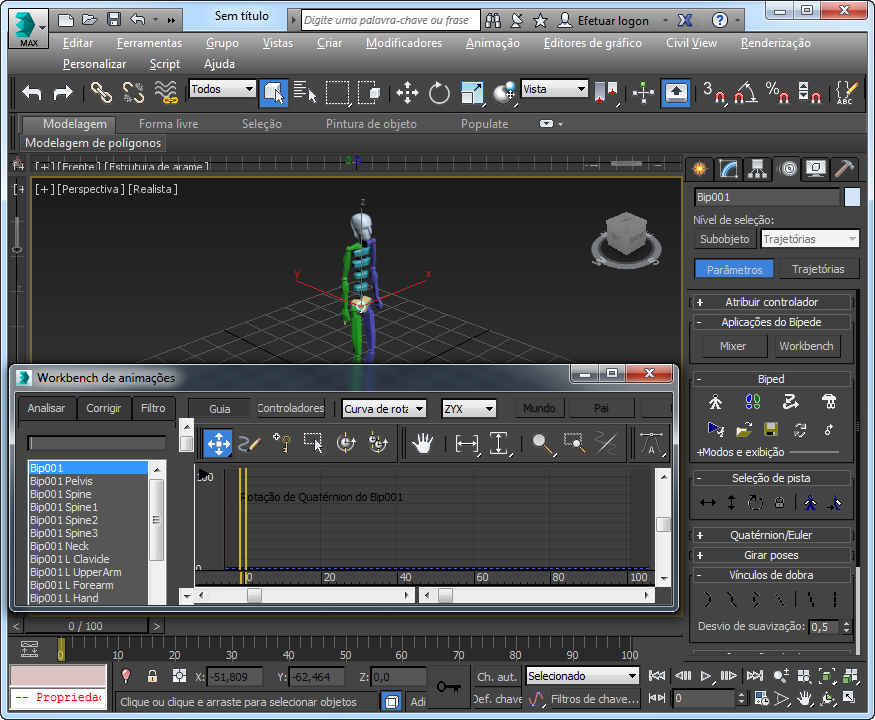Click the Undo arrow in main toolbar
Screen dimensions: 875x720
pos(32,93)
